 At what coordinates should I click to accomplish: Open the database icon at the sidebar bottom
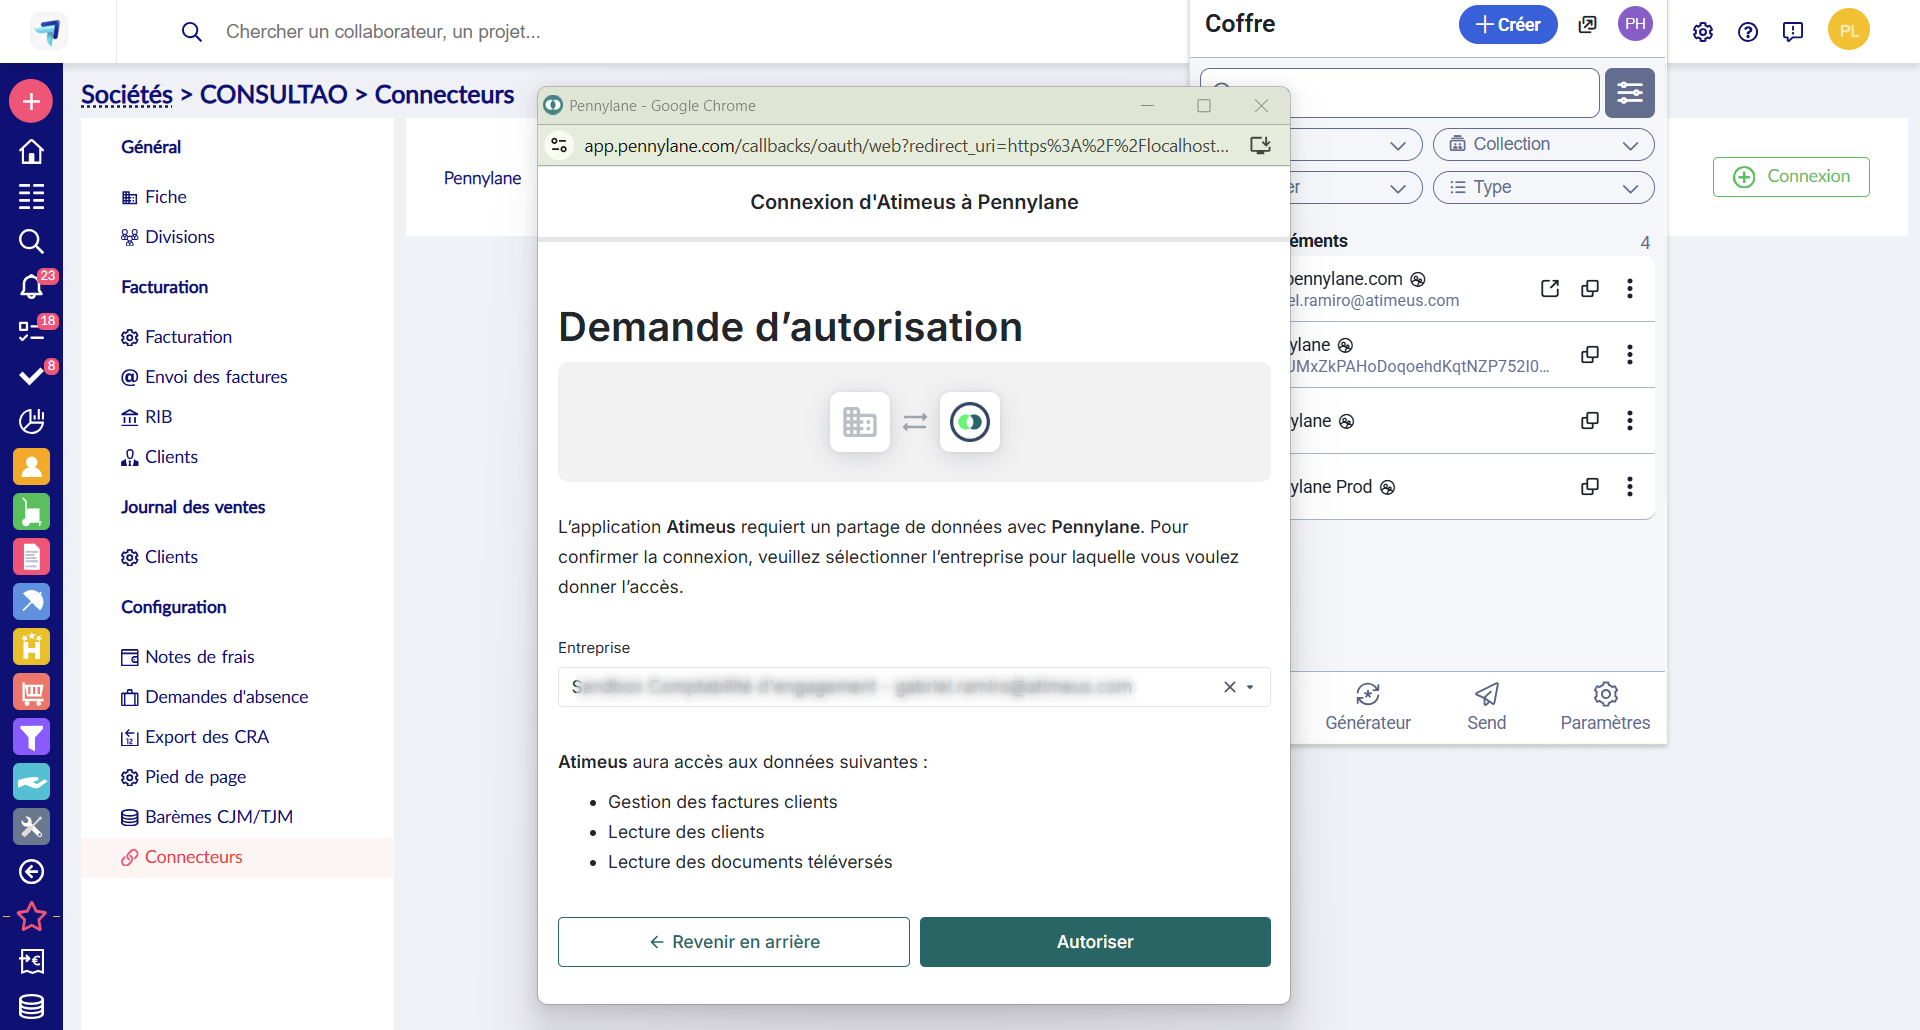pos(31,1006)
